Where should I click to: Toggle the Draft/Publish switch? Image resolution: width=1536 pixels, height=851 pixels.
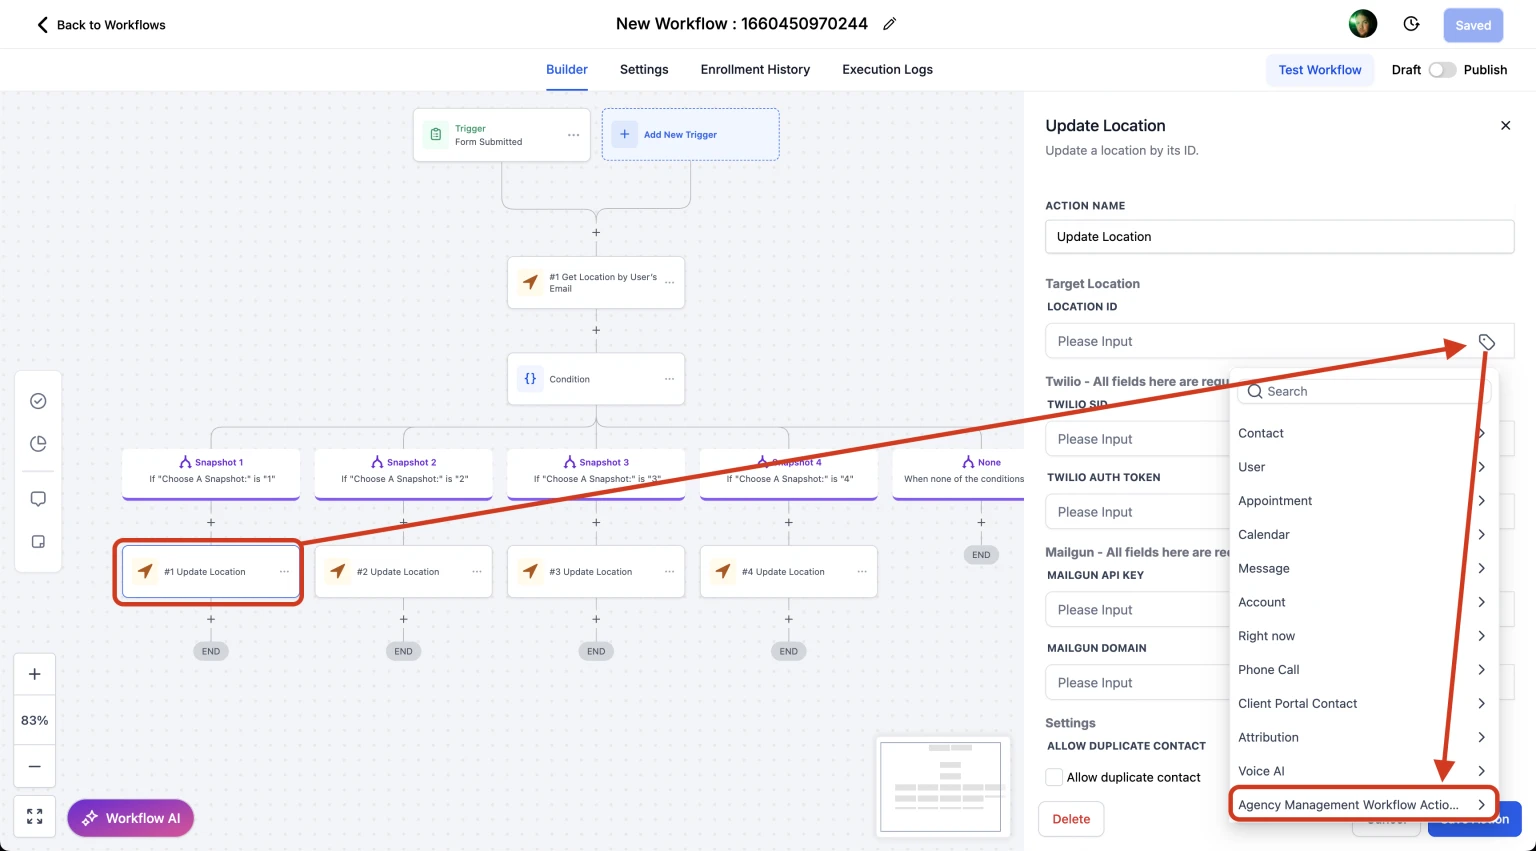[1441, 70]
